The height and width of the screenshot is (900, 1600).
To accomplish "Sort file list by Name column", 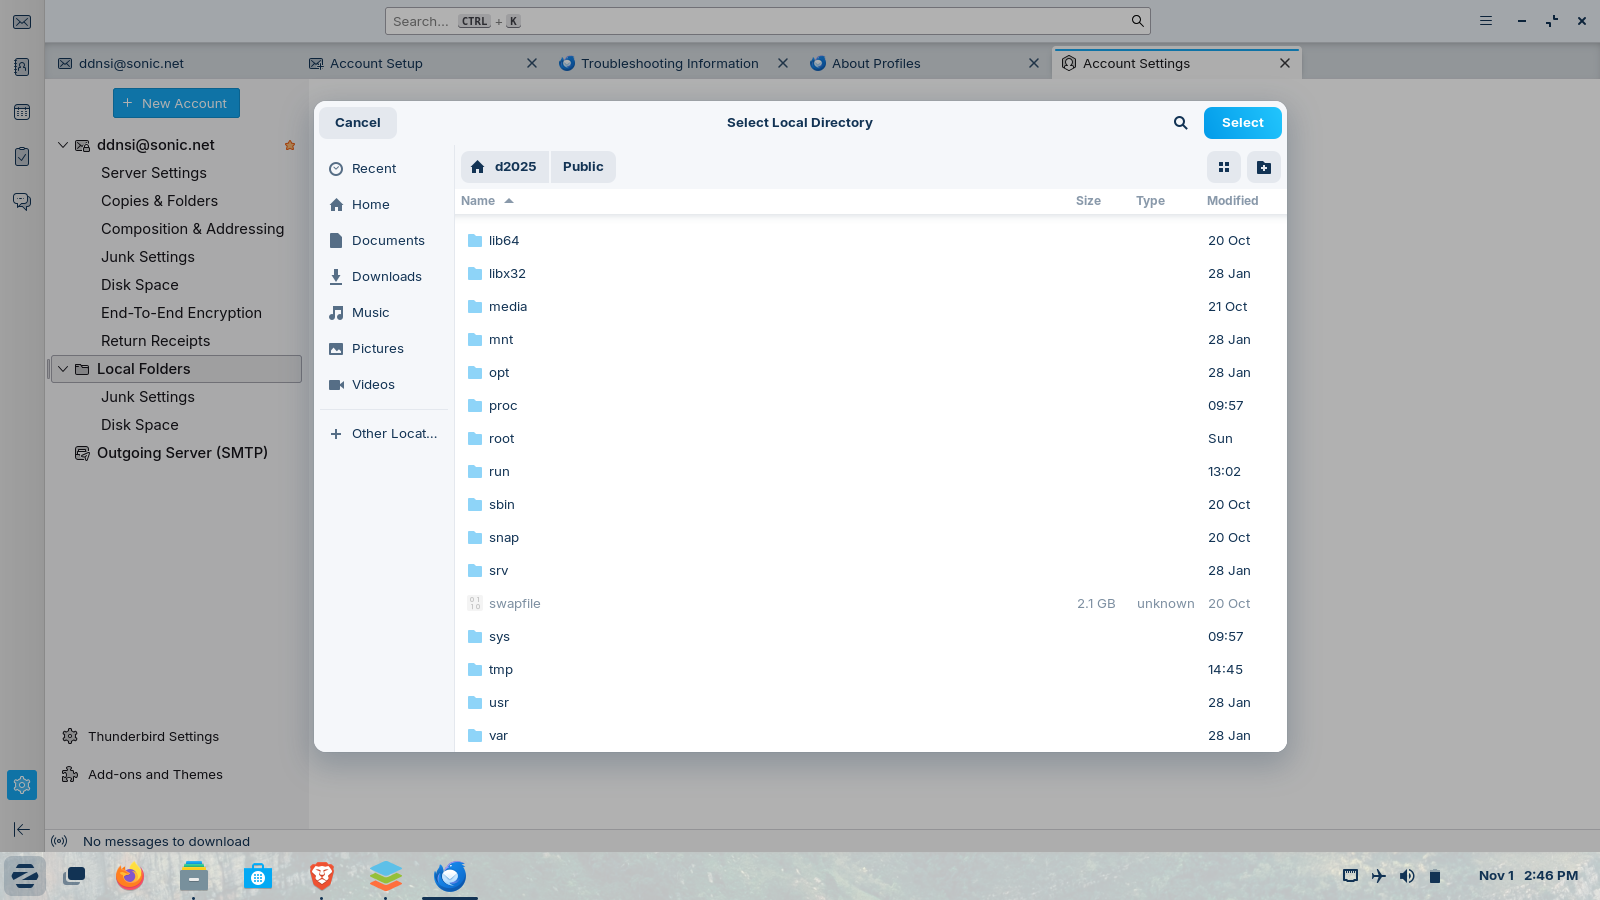I will [478, 201].
